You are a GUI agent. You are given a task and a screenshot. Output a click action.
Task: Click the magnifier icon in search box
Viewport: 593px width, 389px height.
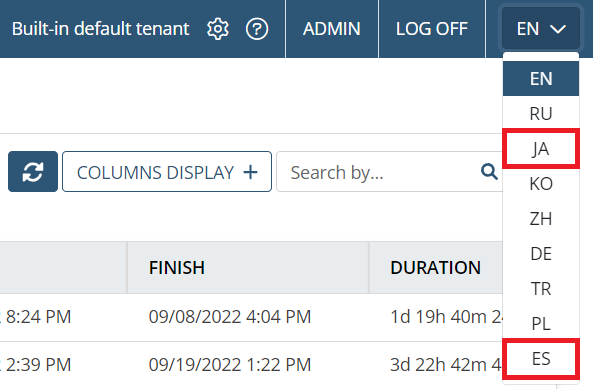click(489, 172)
